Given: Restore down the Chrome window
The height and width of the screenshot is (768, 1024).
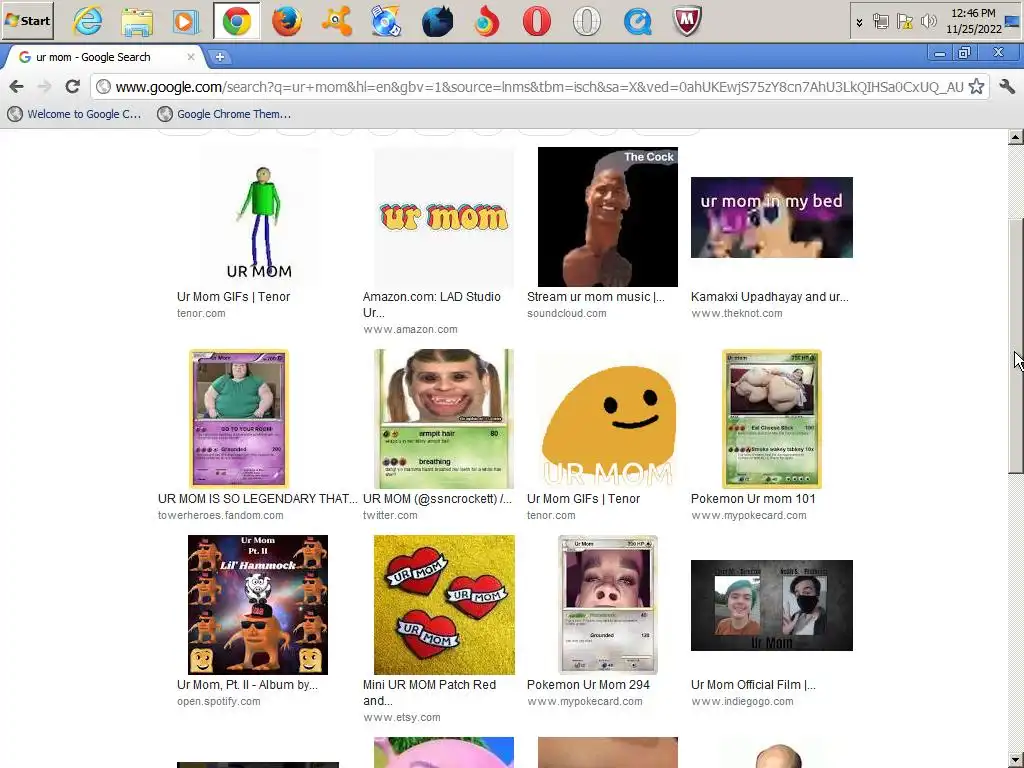Looking at the screenshot, I should pos(965,53).
